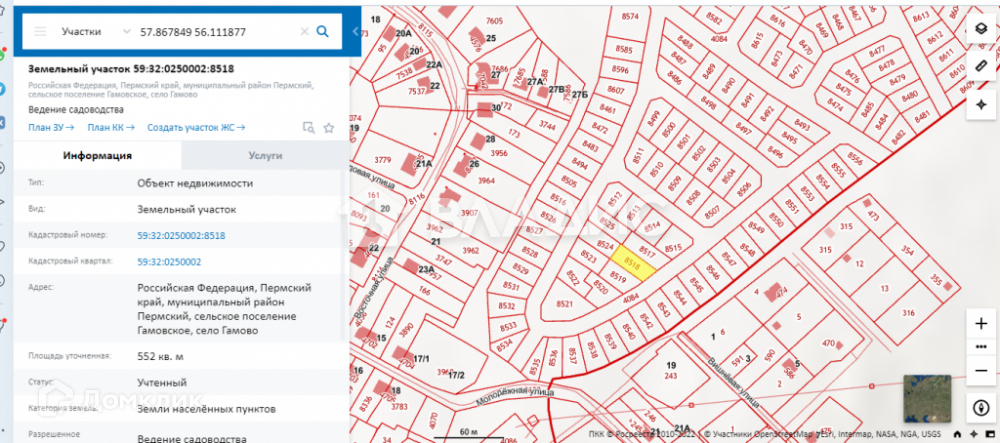Add parcel to favorites with the star
Viewport: 1000px width, 443px height.
328,127
